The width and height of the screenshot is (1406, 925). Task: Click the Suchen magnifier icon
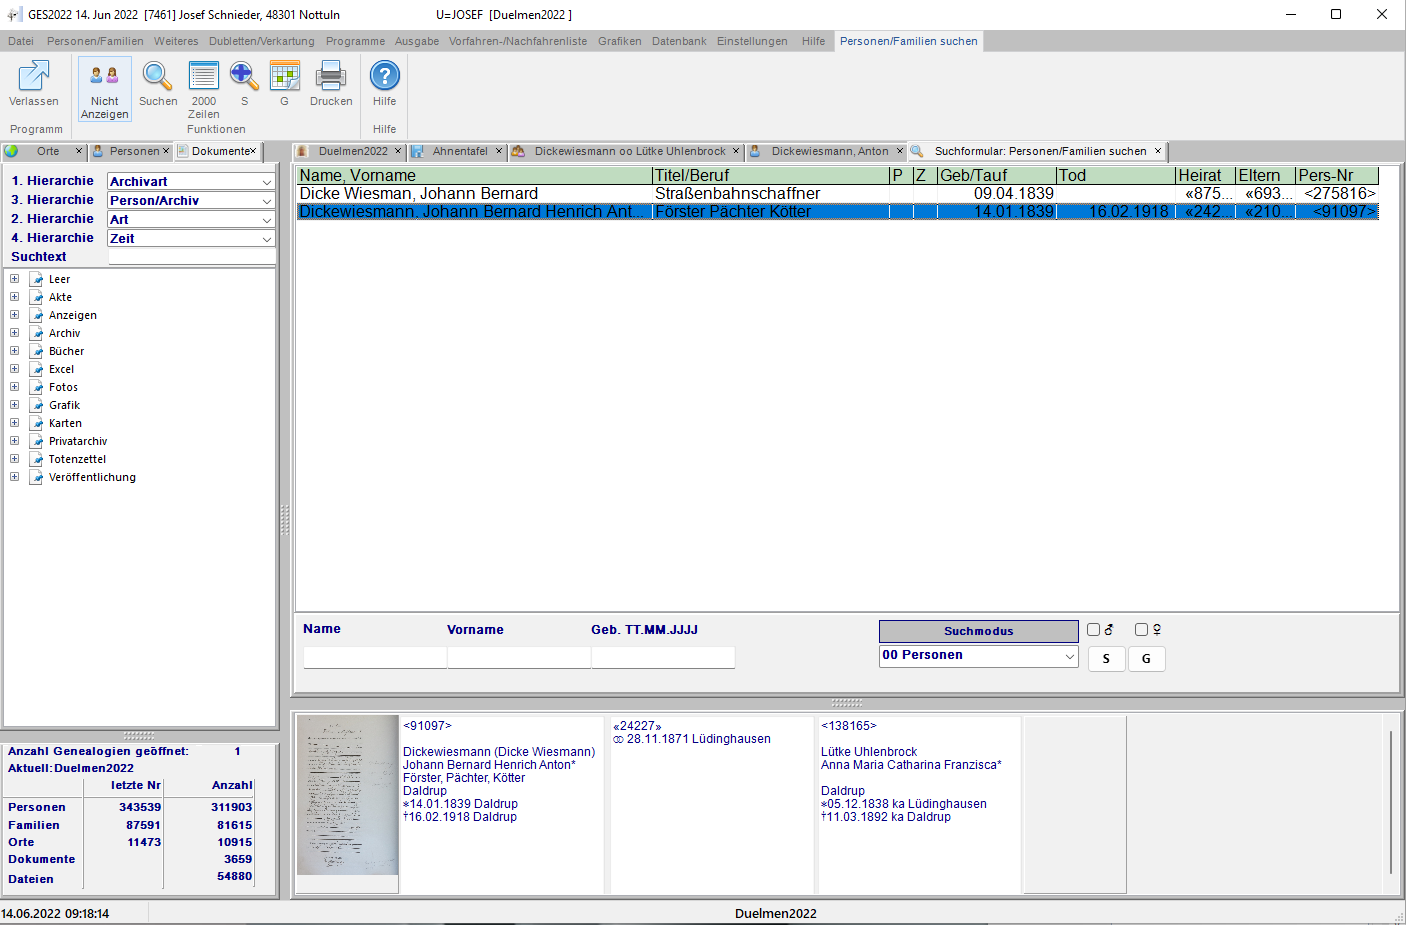click(157, 76)
